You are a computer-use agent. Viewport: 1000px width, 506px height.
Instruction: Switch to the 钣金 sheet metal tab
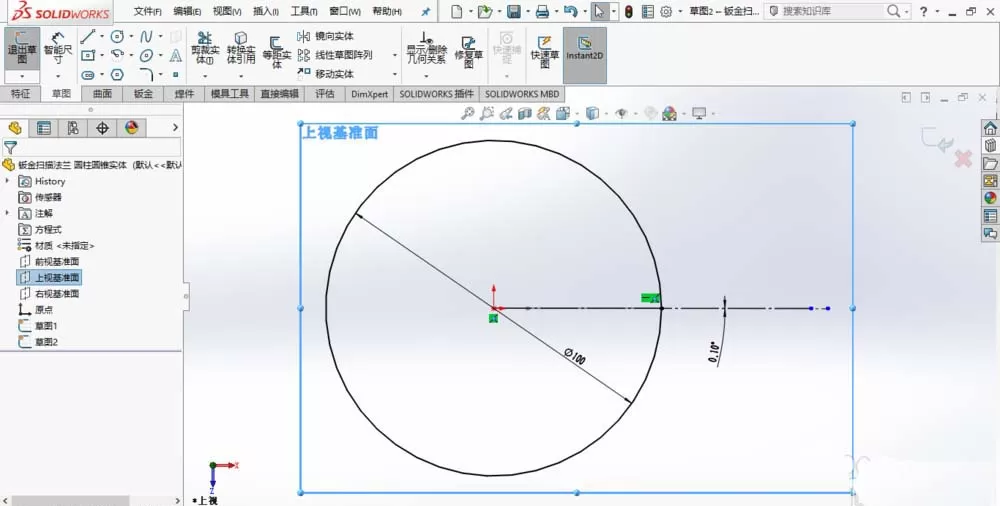[x=143, y=94]
